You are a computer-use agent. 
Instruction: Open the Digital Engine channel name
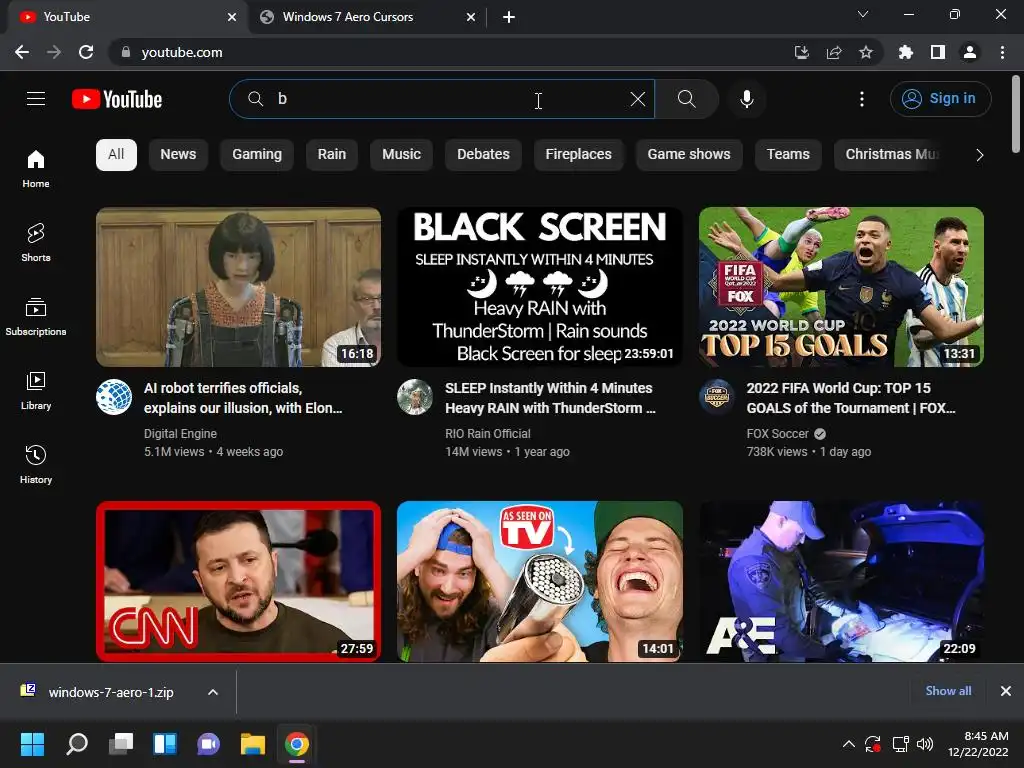pos(180,434)
